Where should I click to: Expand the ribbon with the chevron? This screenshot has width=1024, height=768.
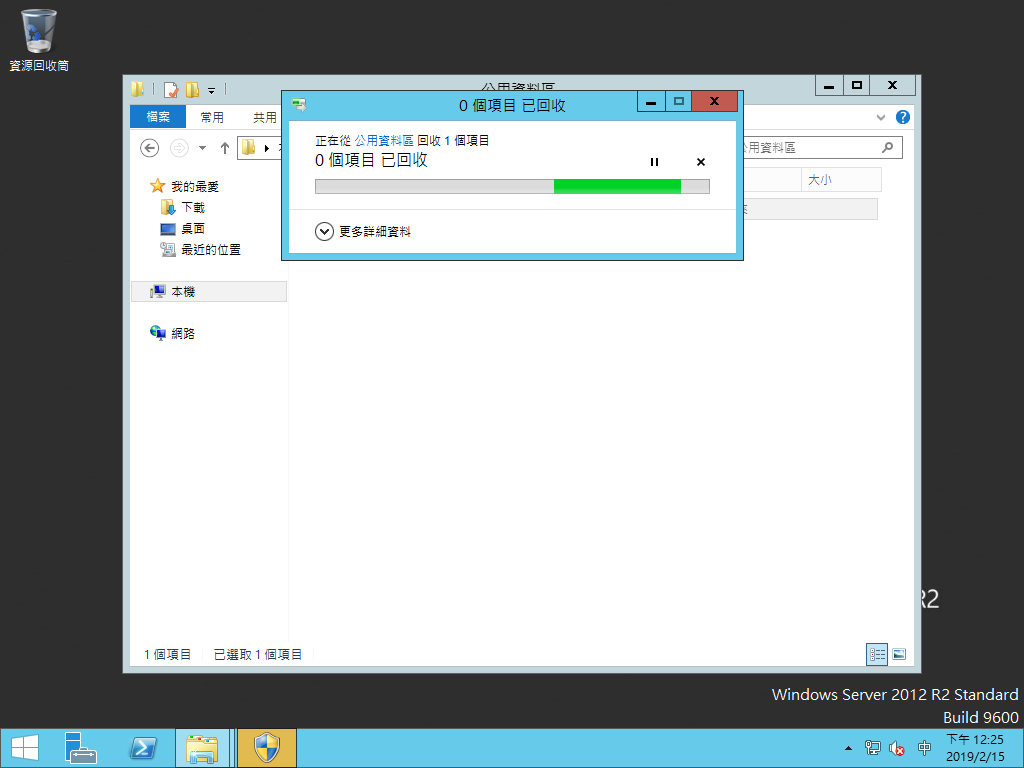pyautogui.click(x=880, y=118)
